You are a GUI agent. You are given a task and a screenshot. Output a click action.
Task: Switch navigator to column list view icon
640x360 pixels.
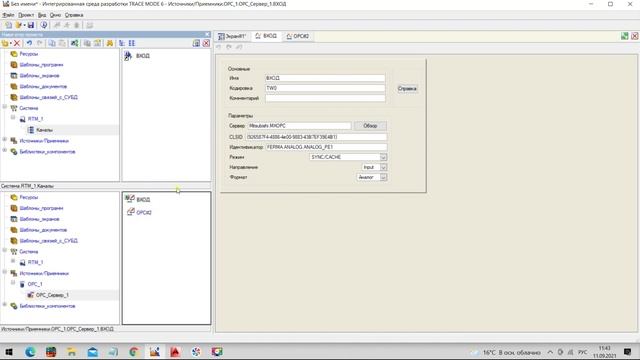(x=132, y=43)
